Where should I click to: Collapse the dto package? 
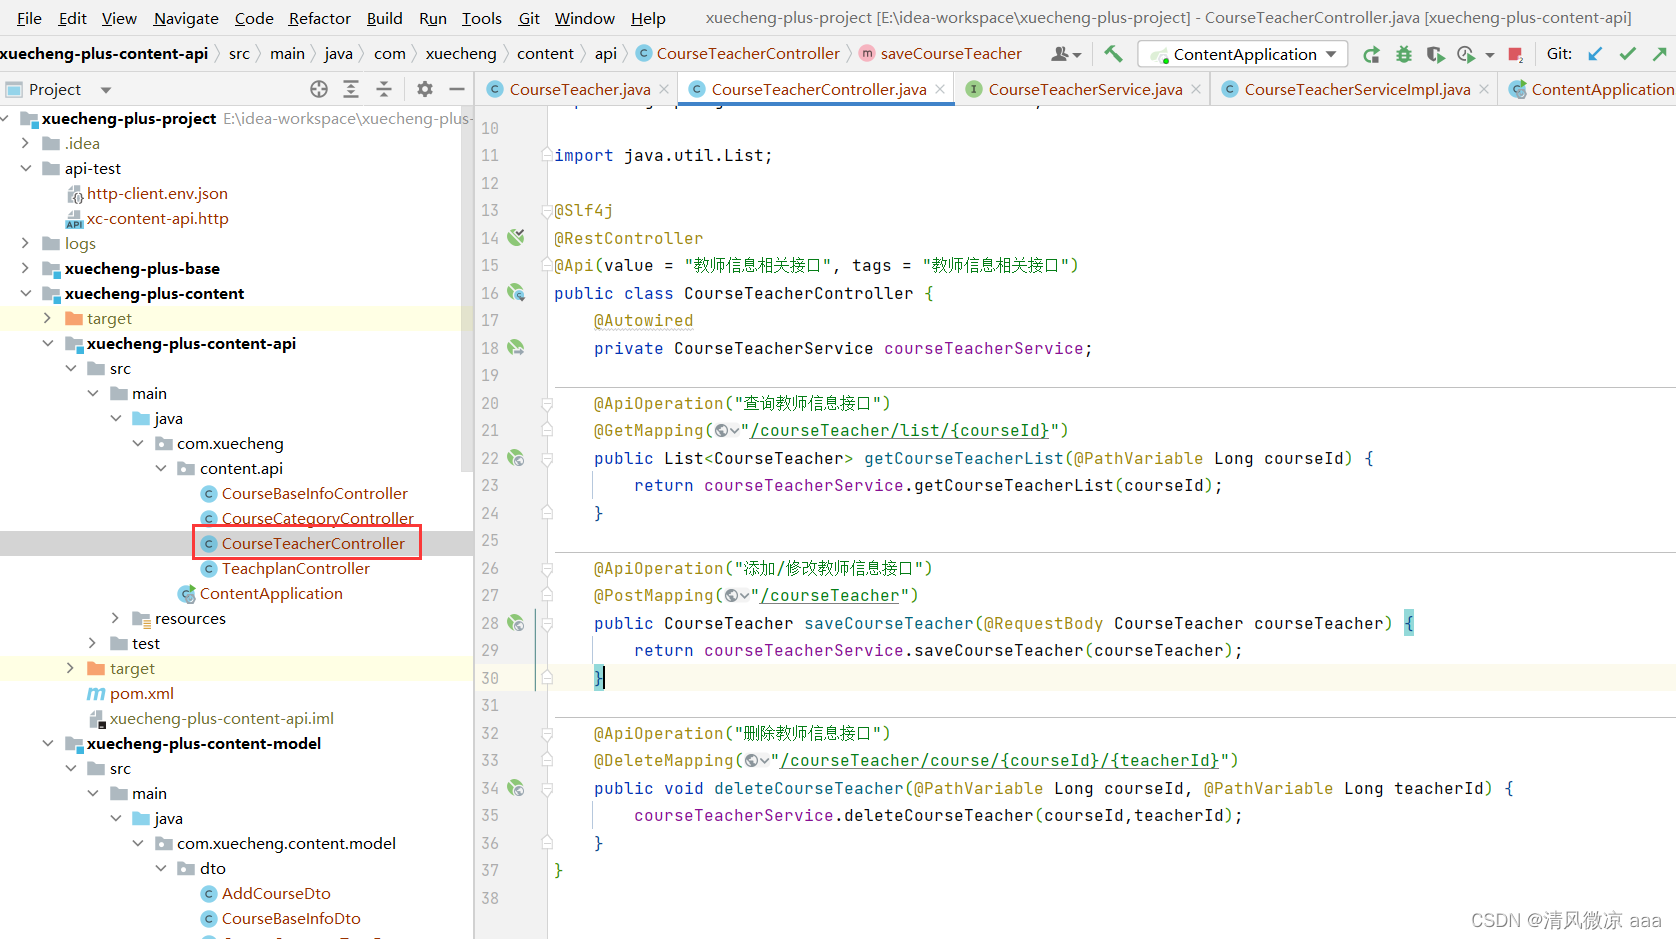(x=160, y=869)
